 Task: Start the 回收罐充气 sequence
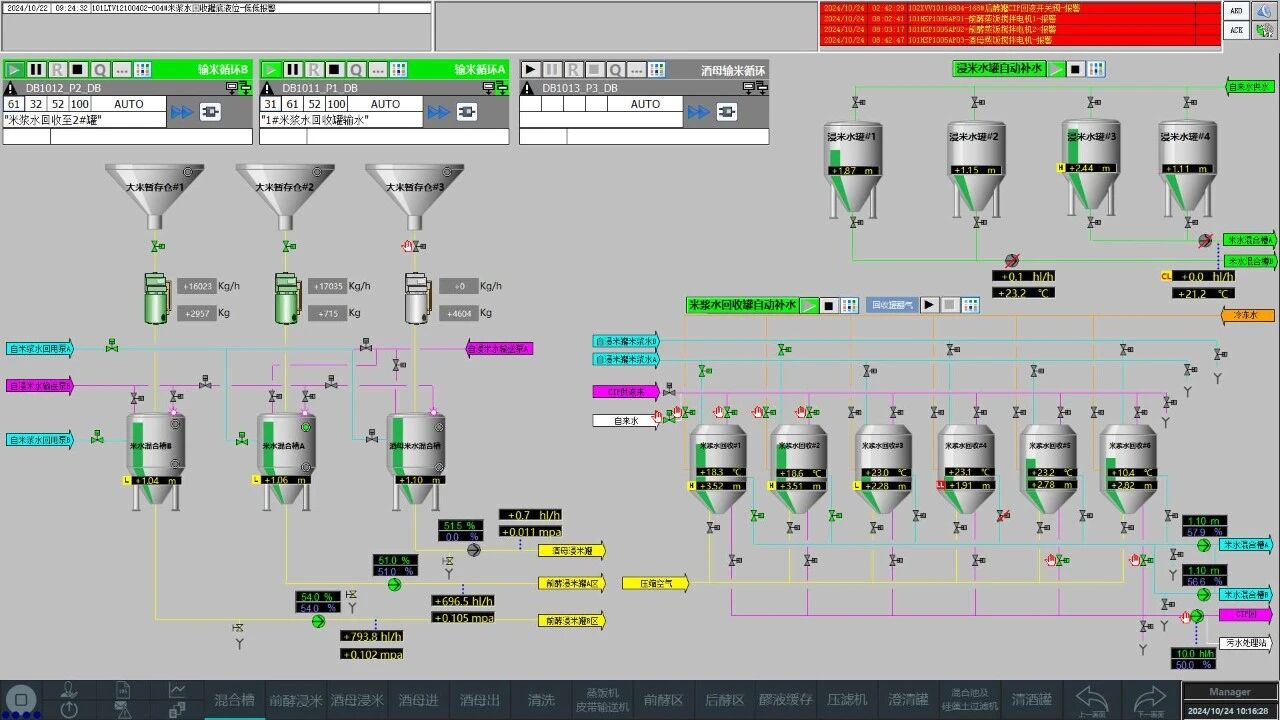tap(930, 305)
